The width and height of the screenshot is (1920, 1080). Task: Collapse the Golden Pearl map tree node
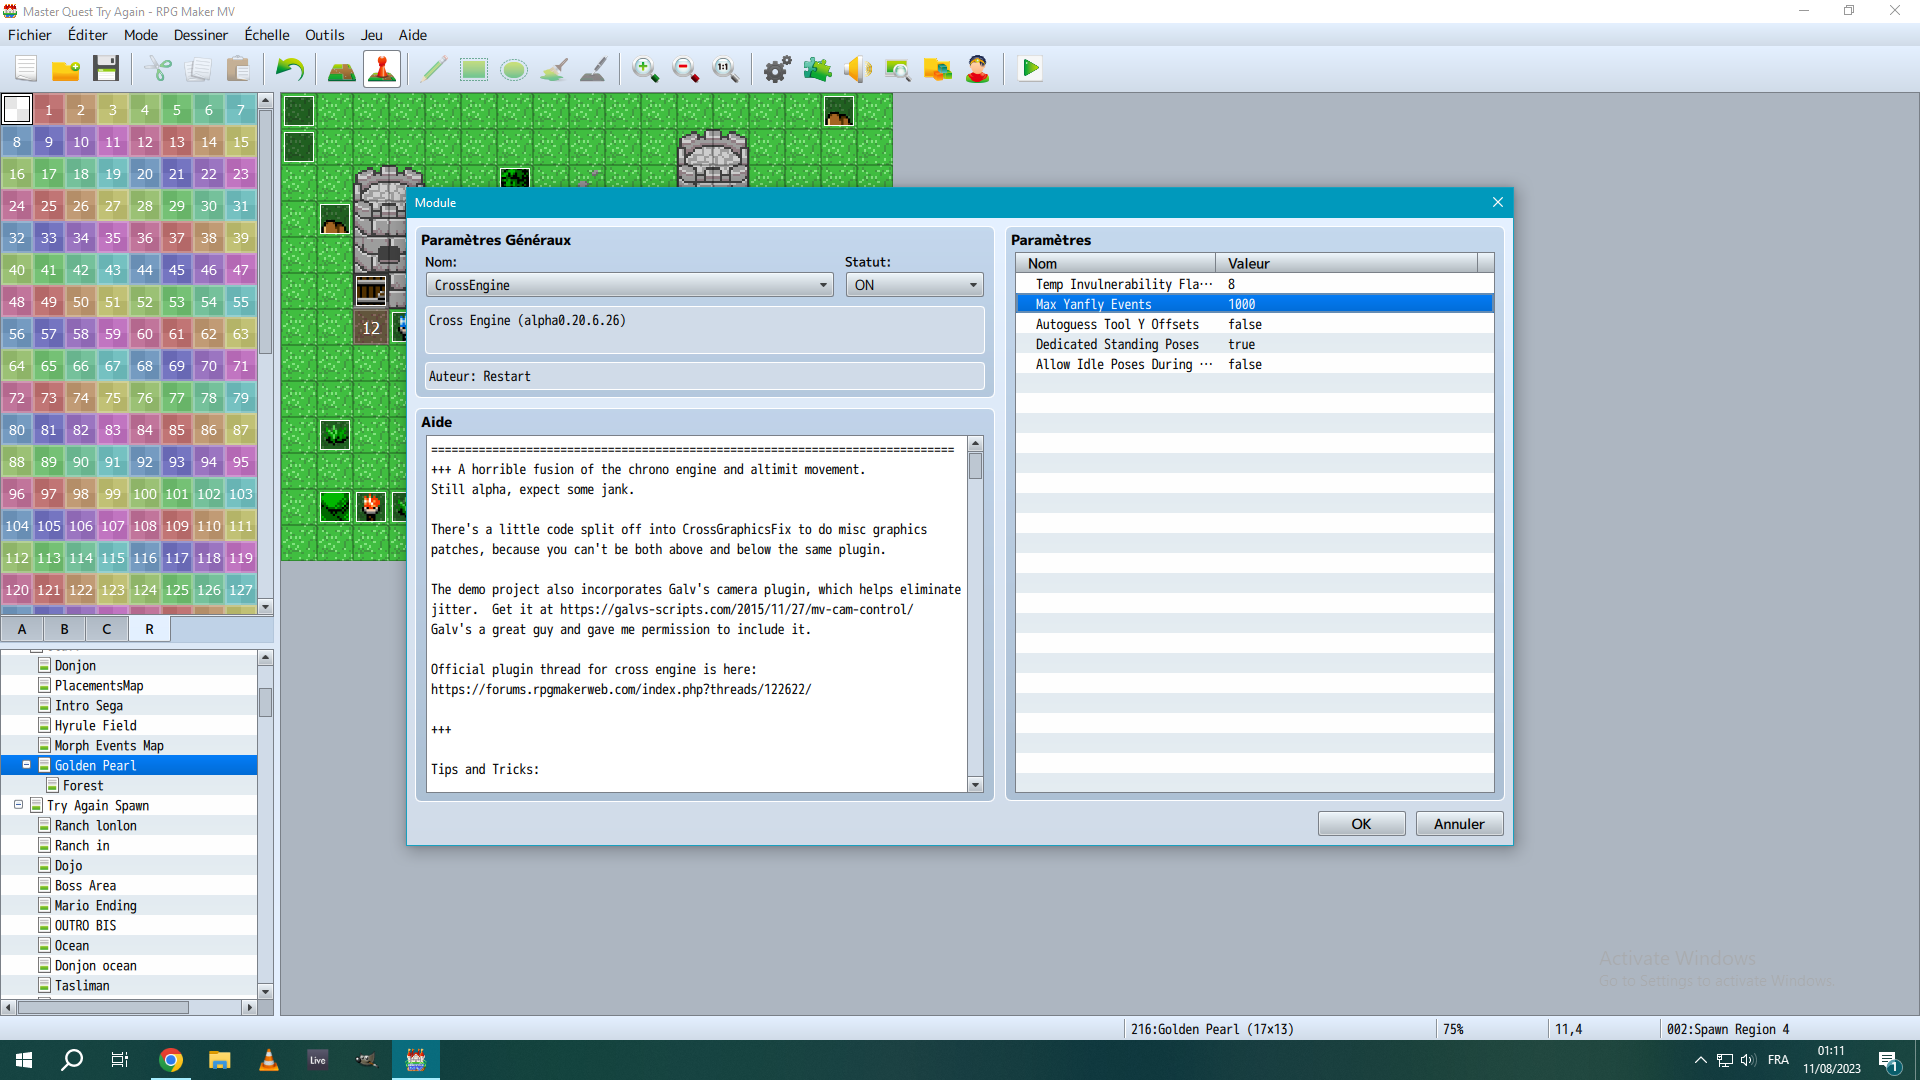27,765
